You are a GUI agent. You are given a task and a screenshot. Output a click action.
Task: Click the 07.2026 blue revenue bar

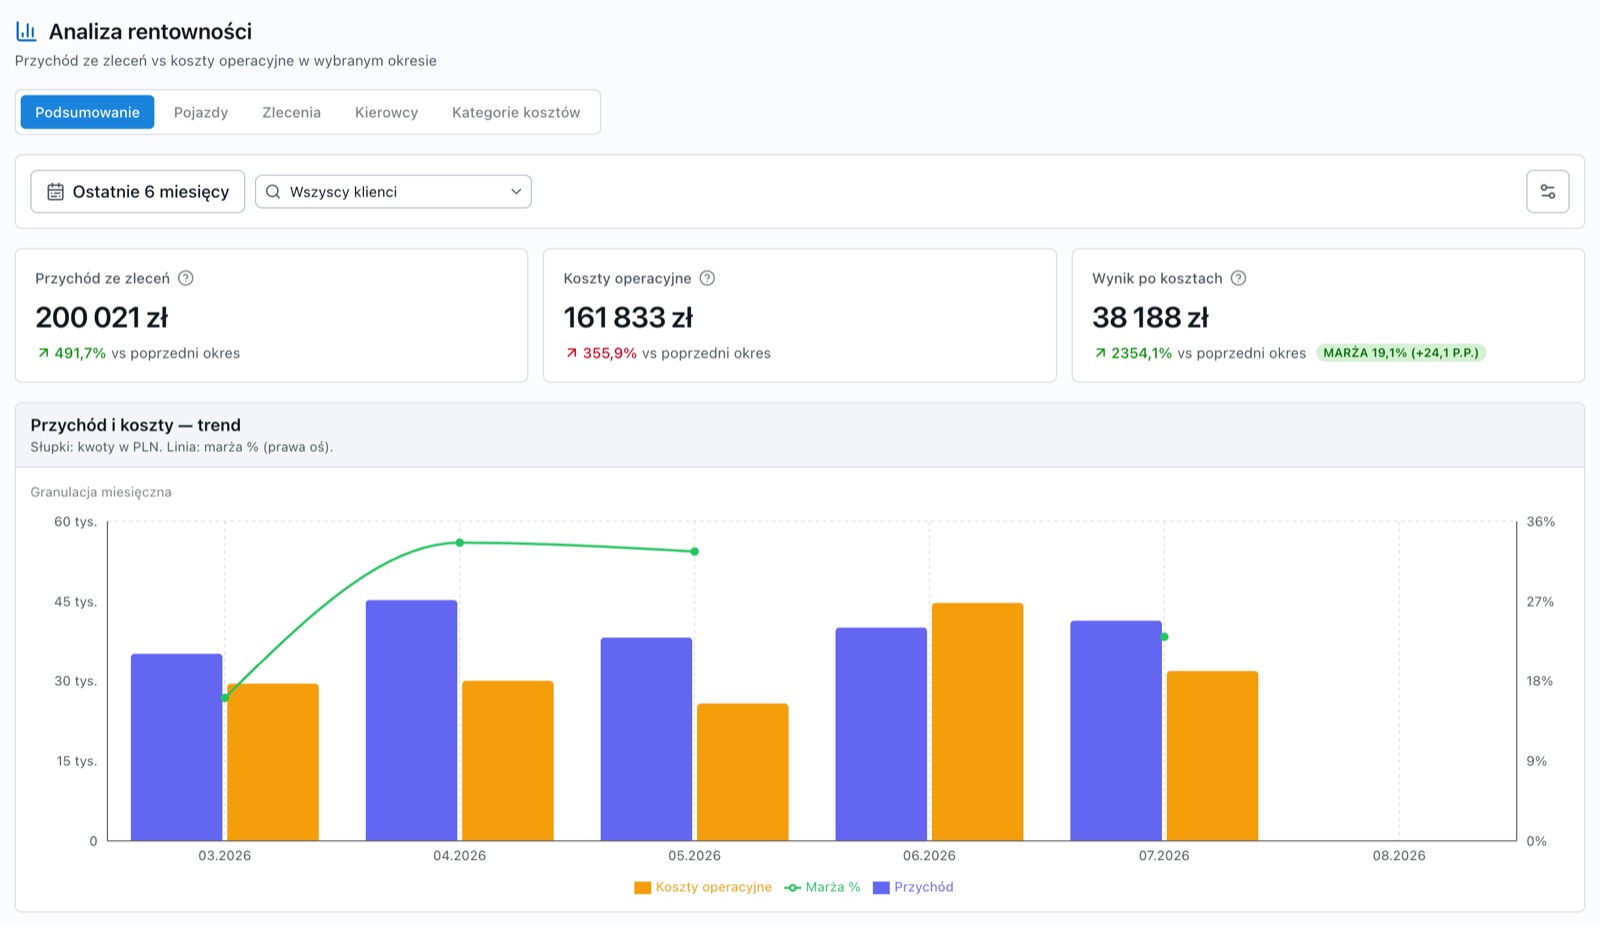1117,731
